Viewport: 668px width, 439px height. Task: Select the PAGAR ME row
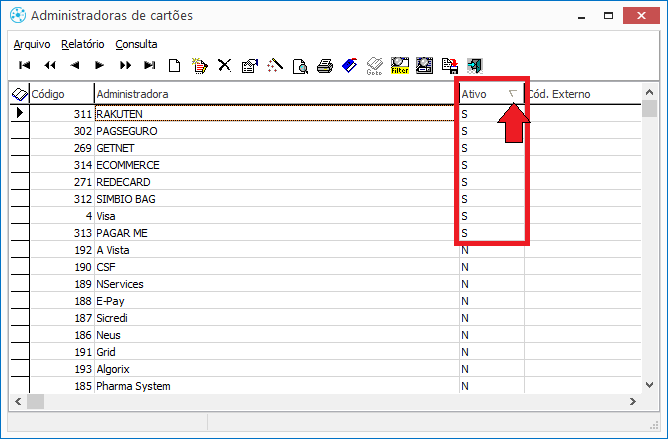(326, 233)
